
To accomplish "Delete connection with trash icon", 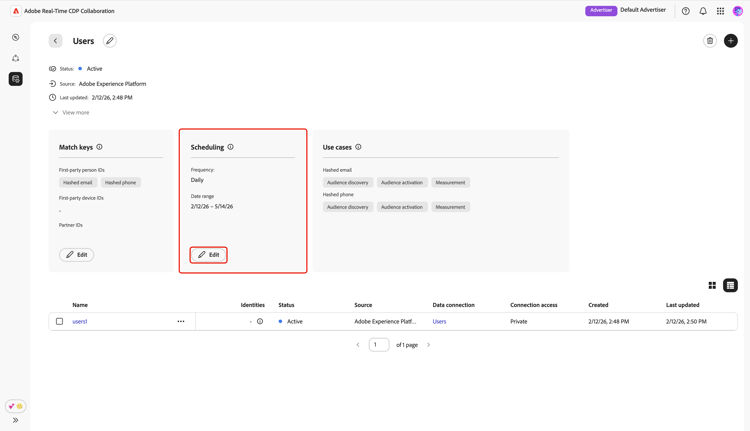I will tap(710, 41).
